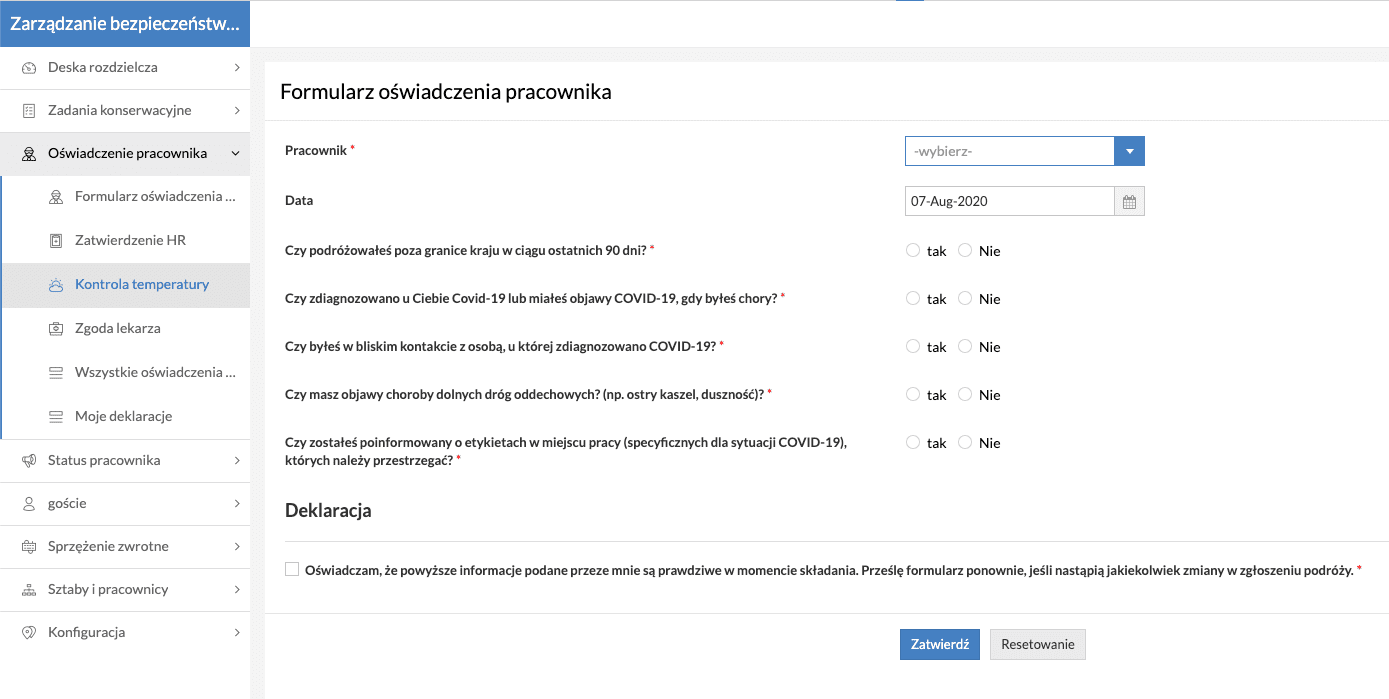The image size is (1389, 699).
Task: Click the Status pracownika megaphone icon
Action: click(x=29, y=461)
